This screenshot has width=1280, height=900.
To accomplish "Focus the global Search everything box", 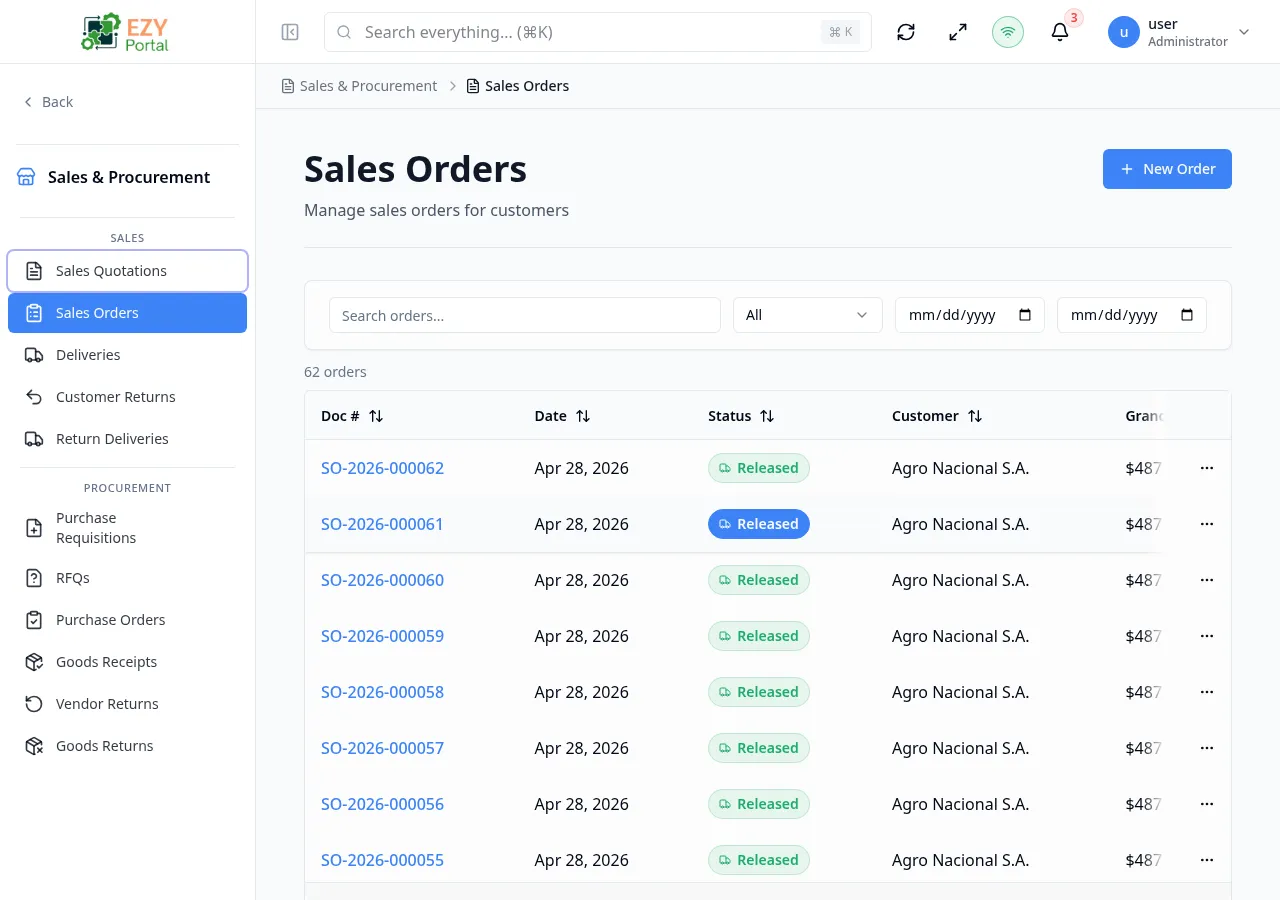I will (598, 32).
